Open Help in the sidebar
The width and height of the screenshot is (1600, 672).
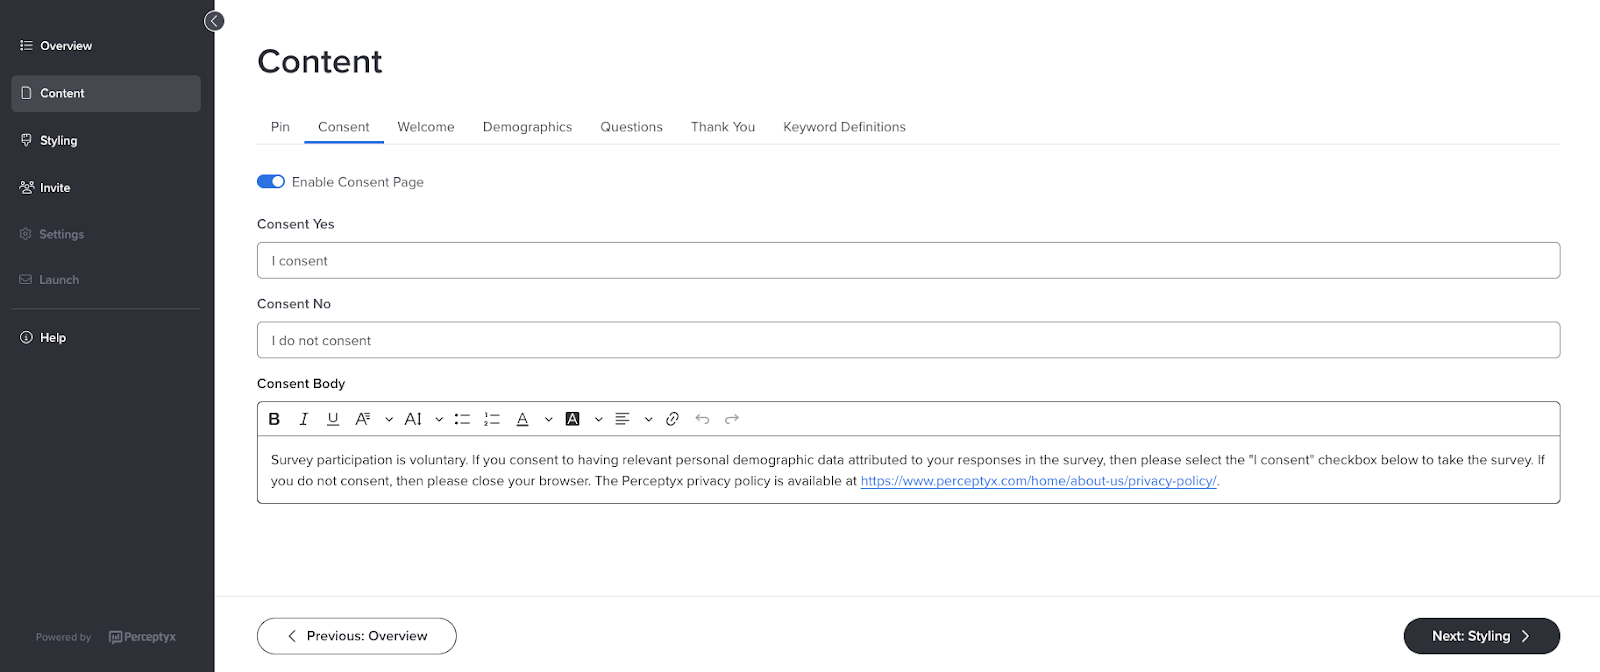coord(106,338)
